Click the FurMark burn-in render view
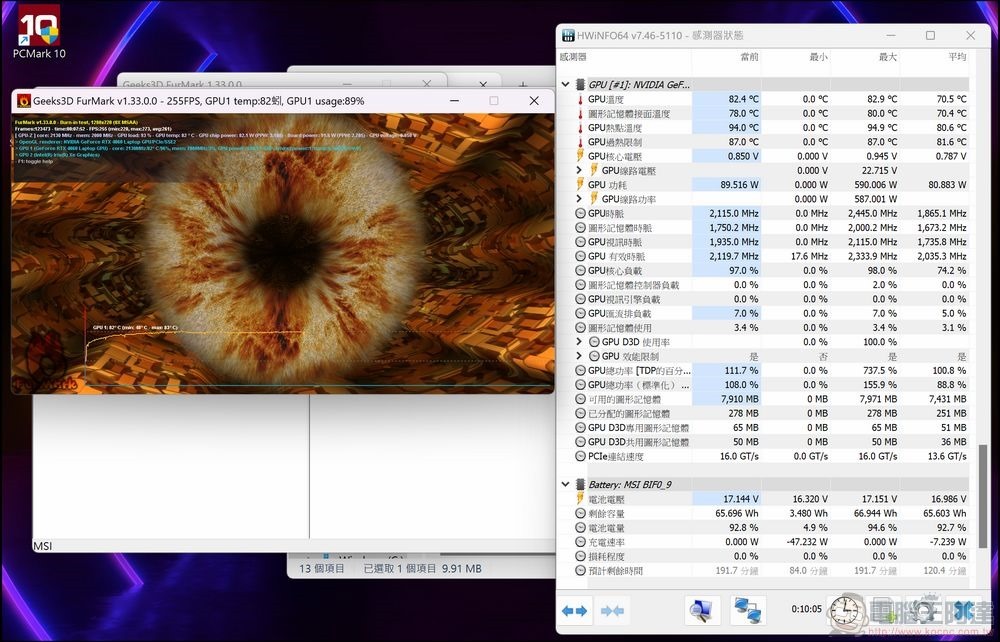This screenshot has width=1000, height=642. (282, 250)
